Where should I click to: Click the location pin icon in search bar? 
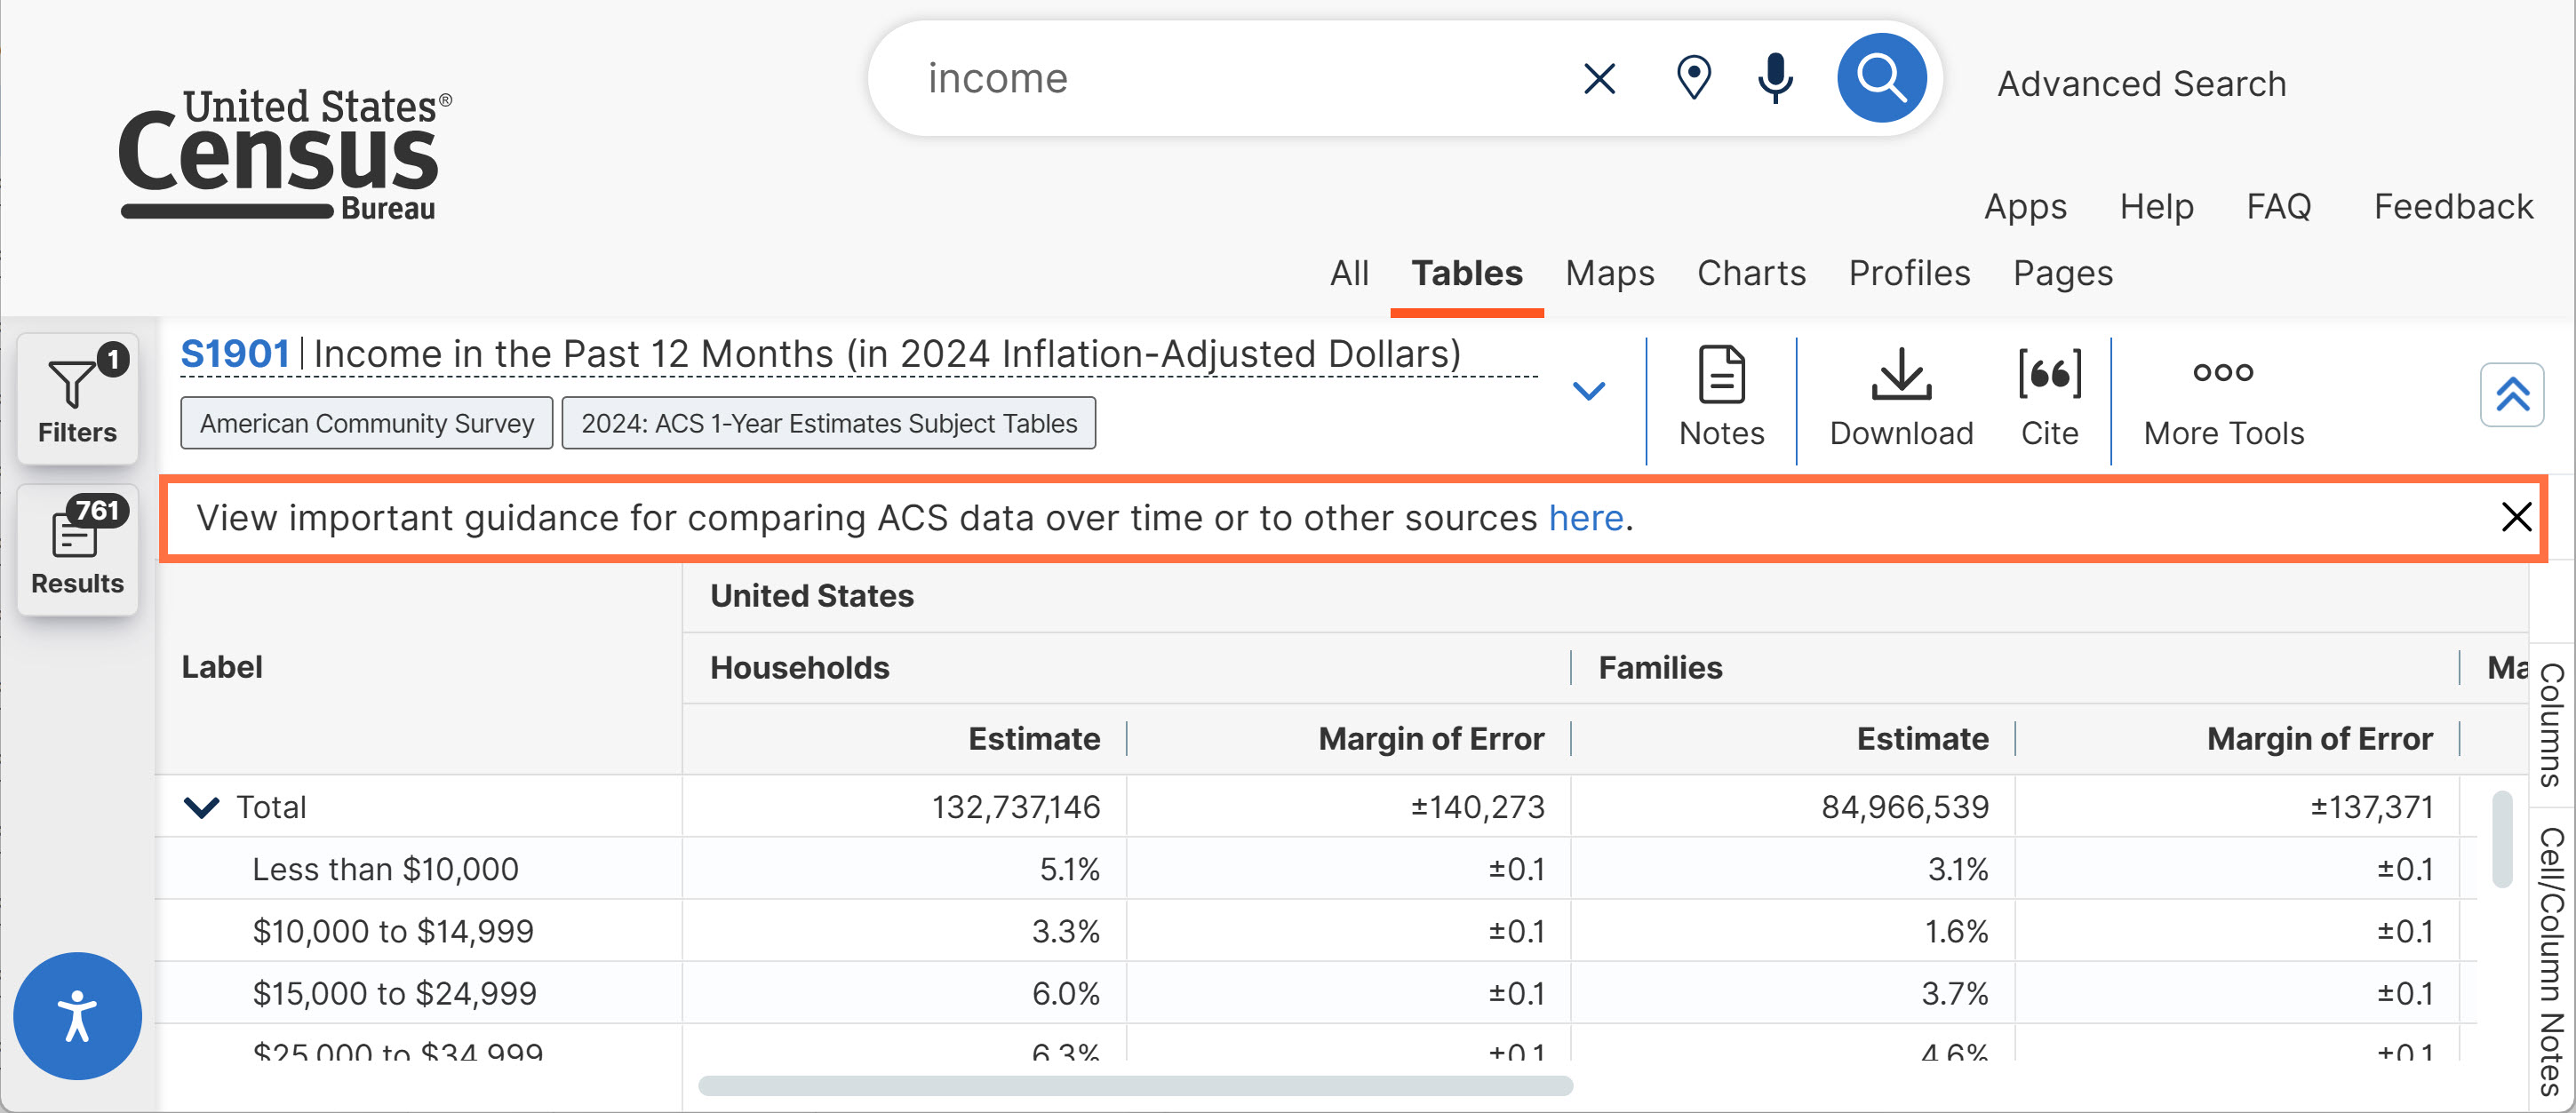1693,78
